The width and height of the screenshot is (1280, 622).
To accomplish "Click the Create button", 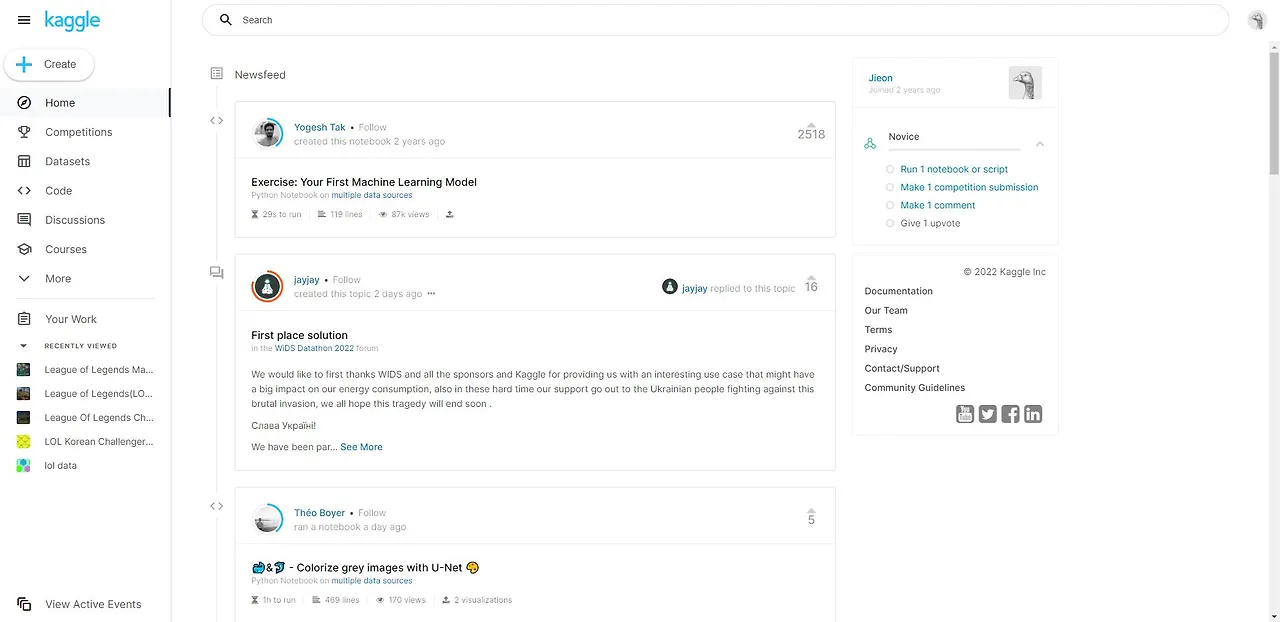I will point(49,64).
